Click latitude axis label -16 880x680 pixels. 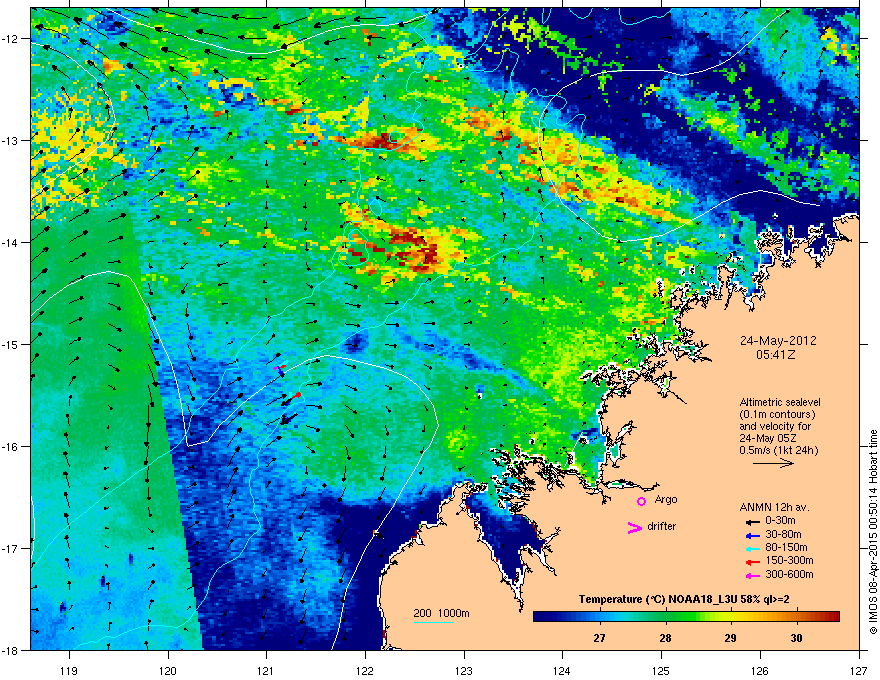[10, 447]
